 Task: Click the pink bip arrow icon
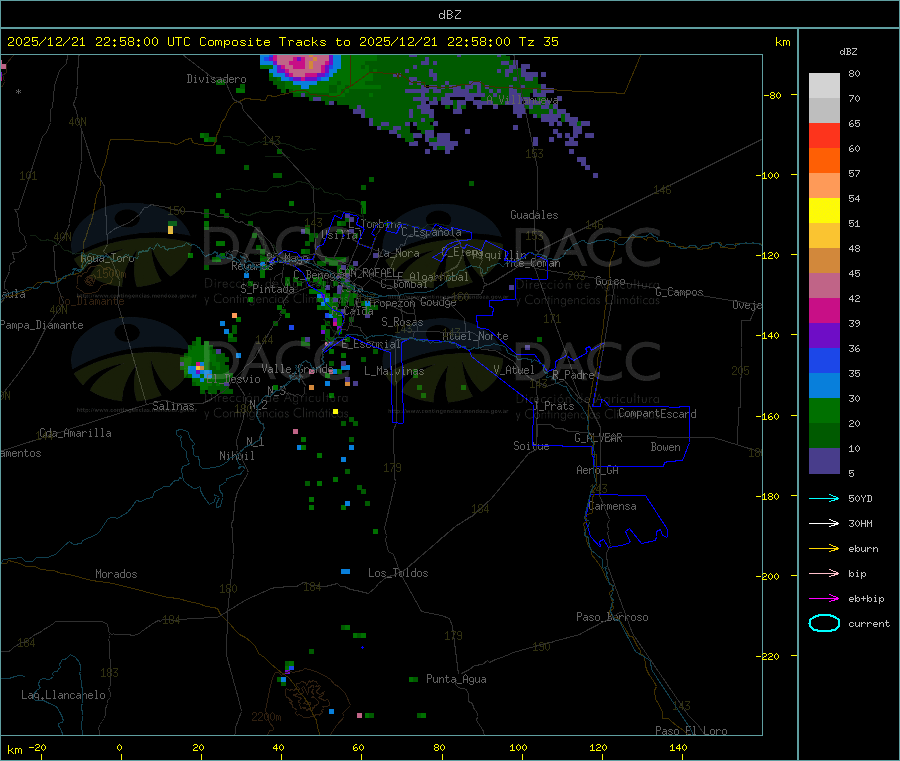pyautogui.click(x=824, y=573)
